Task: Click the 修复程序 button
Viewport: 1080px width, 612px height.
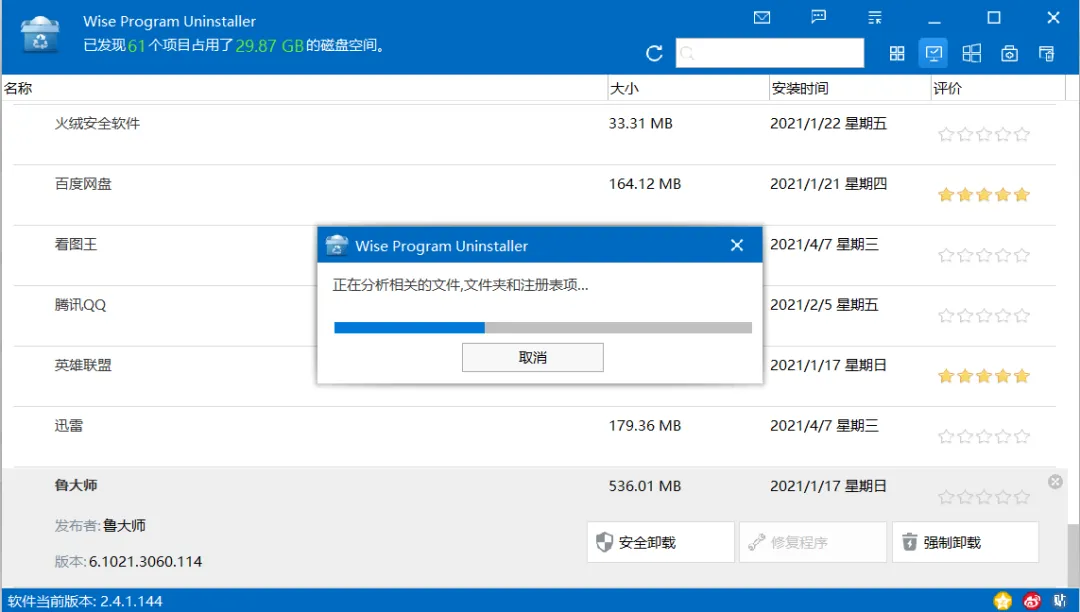Action: (x=813, y=542)
